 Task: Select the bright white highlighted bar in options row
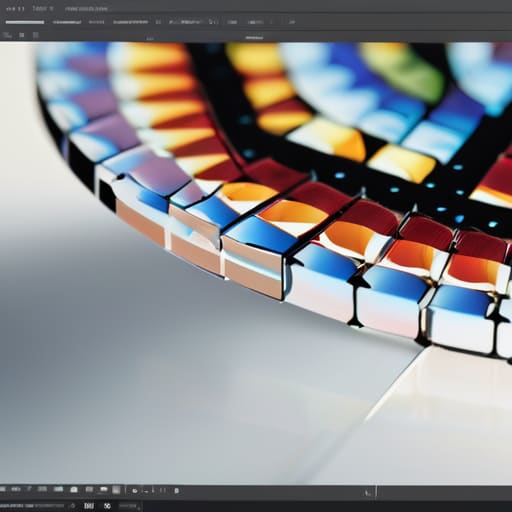25,22
